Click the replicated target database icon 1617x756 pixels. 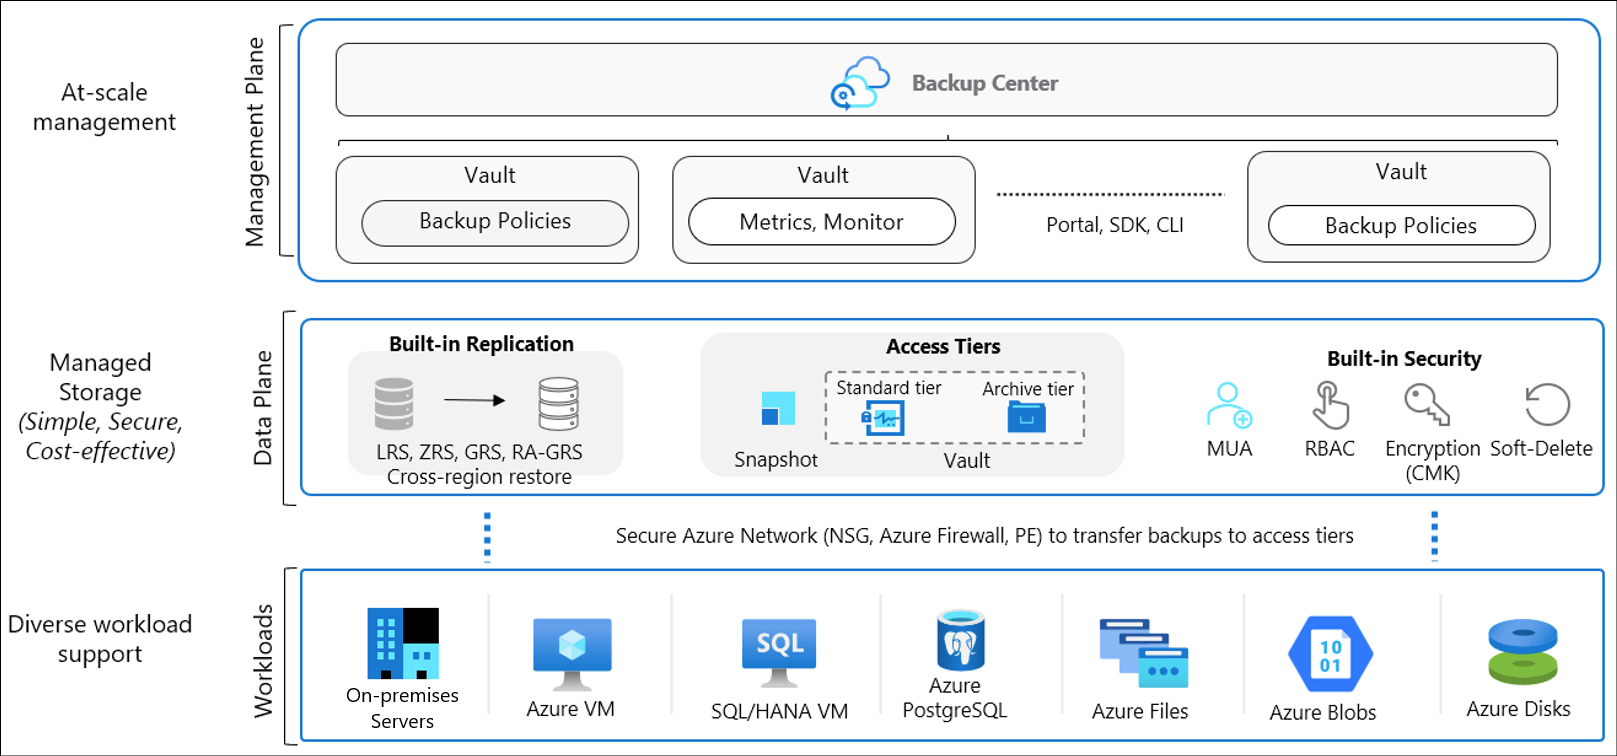pos(558,404)
